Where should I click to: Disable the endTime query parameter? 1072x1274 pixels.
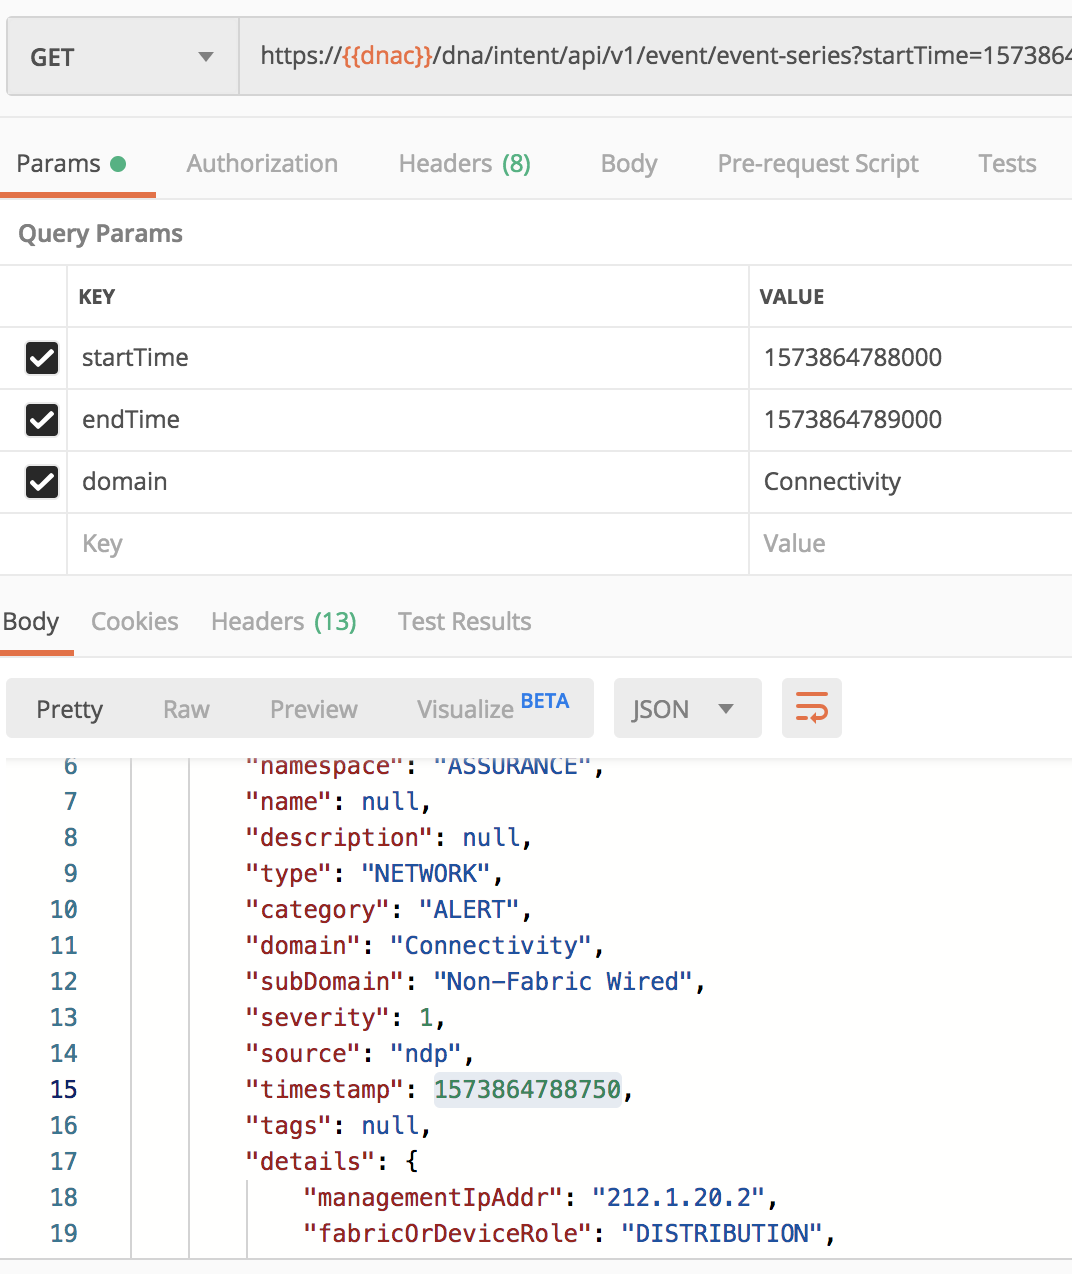click(42, 420)
